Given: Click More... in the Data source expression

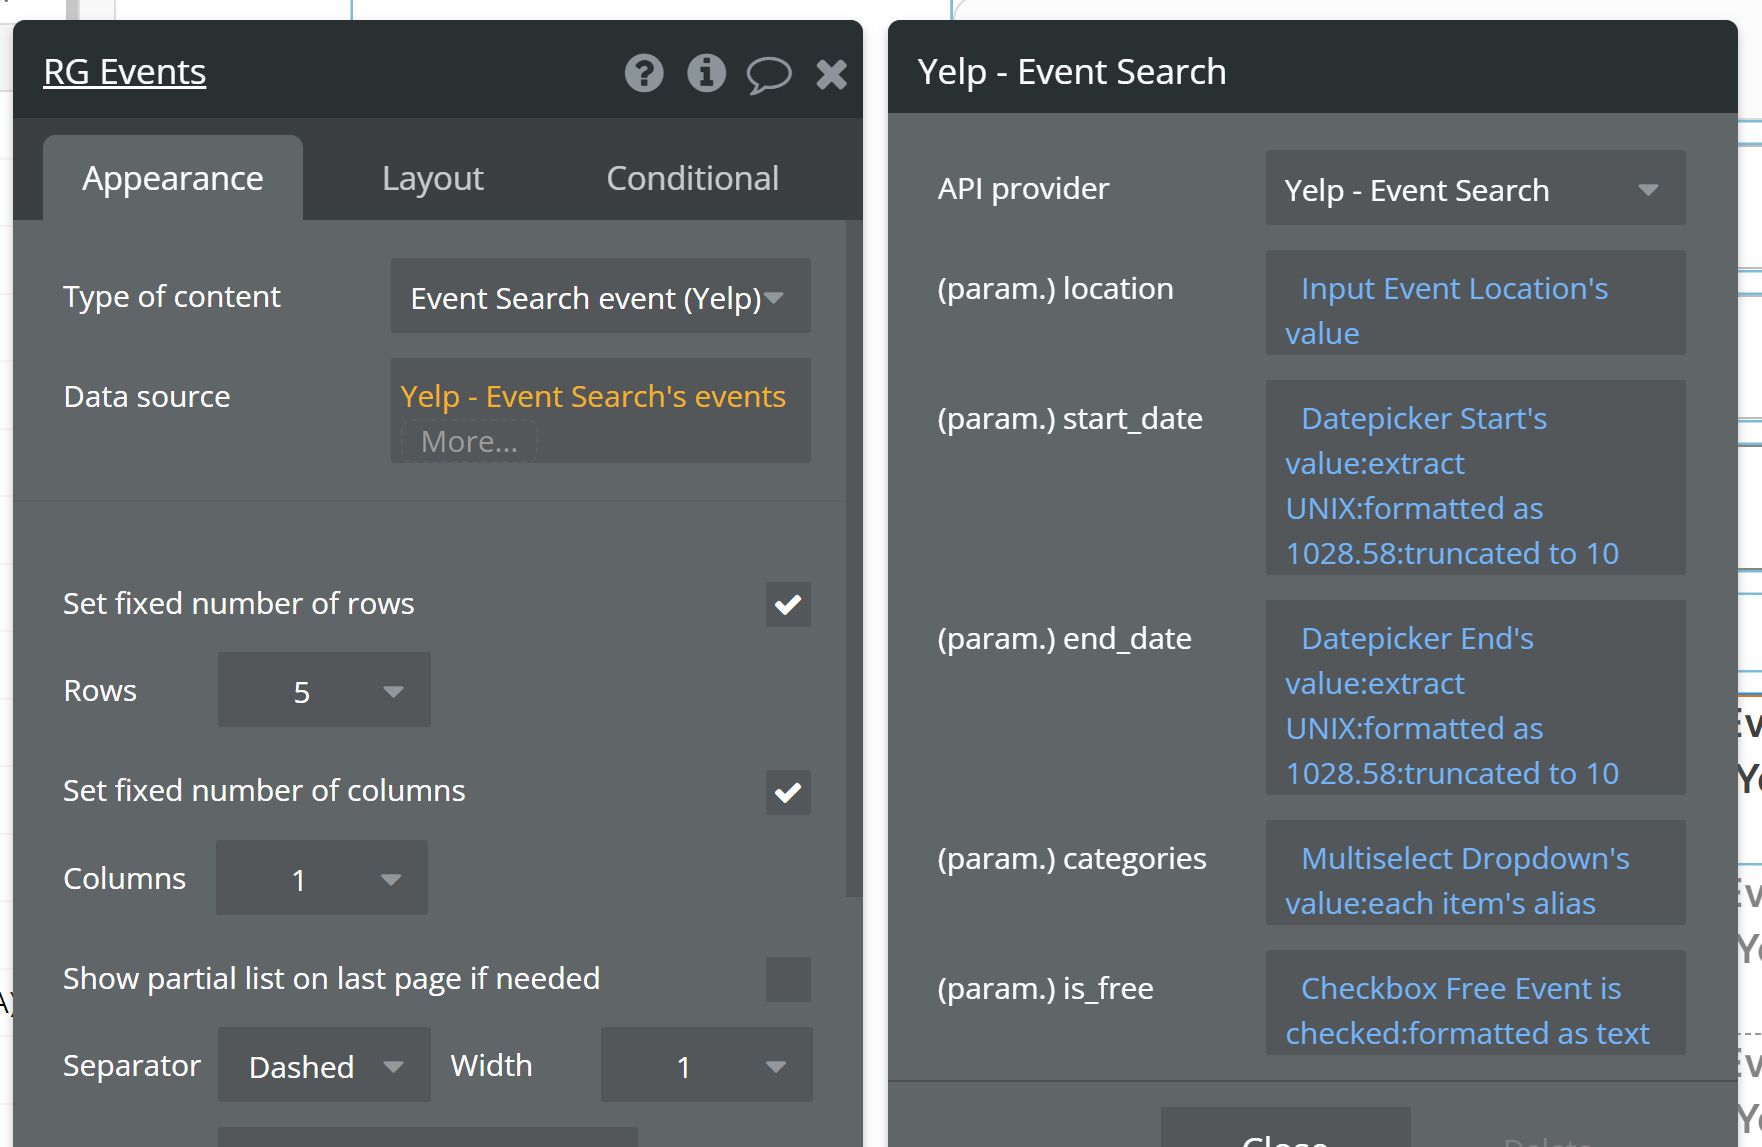Looking at the screenshot, I should click(469, 441).
